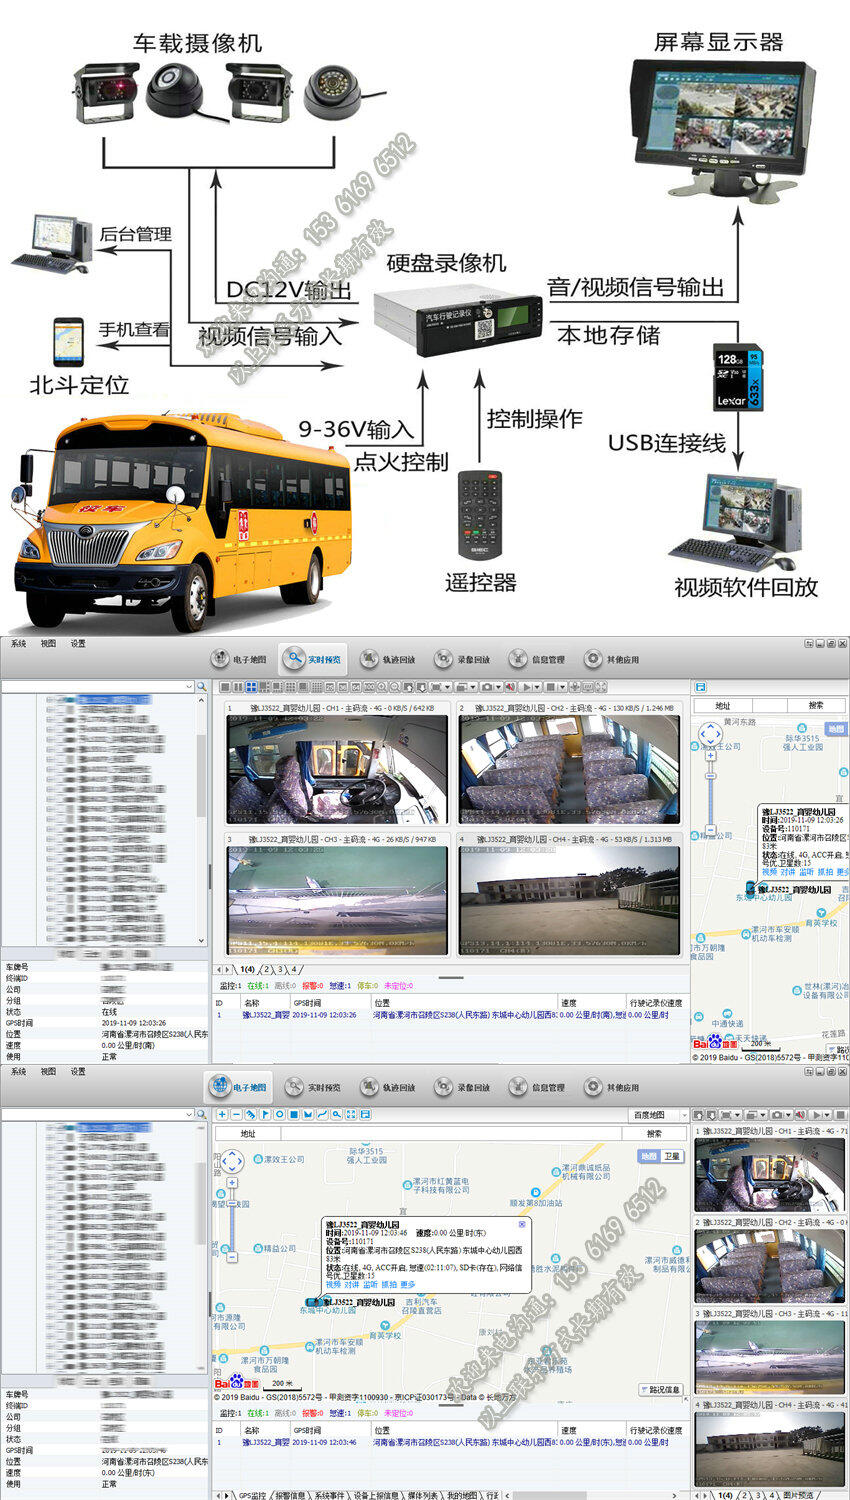Screen dimensions: 850x1500
Task: Click the minus zoom-out icon in the map toolbar
Action: coord(236,1114)
